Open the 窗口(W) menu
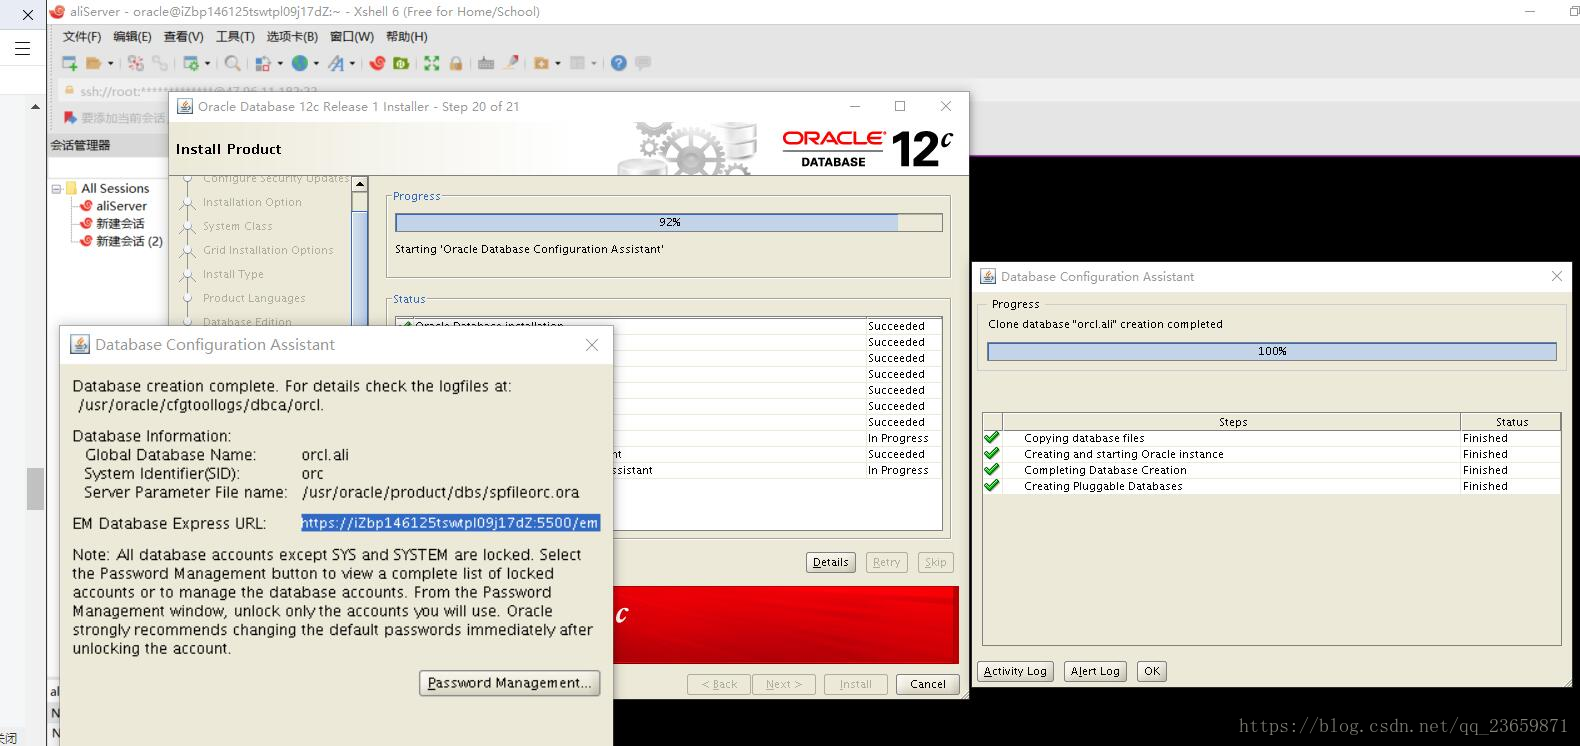 point(352,37)
